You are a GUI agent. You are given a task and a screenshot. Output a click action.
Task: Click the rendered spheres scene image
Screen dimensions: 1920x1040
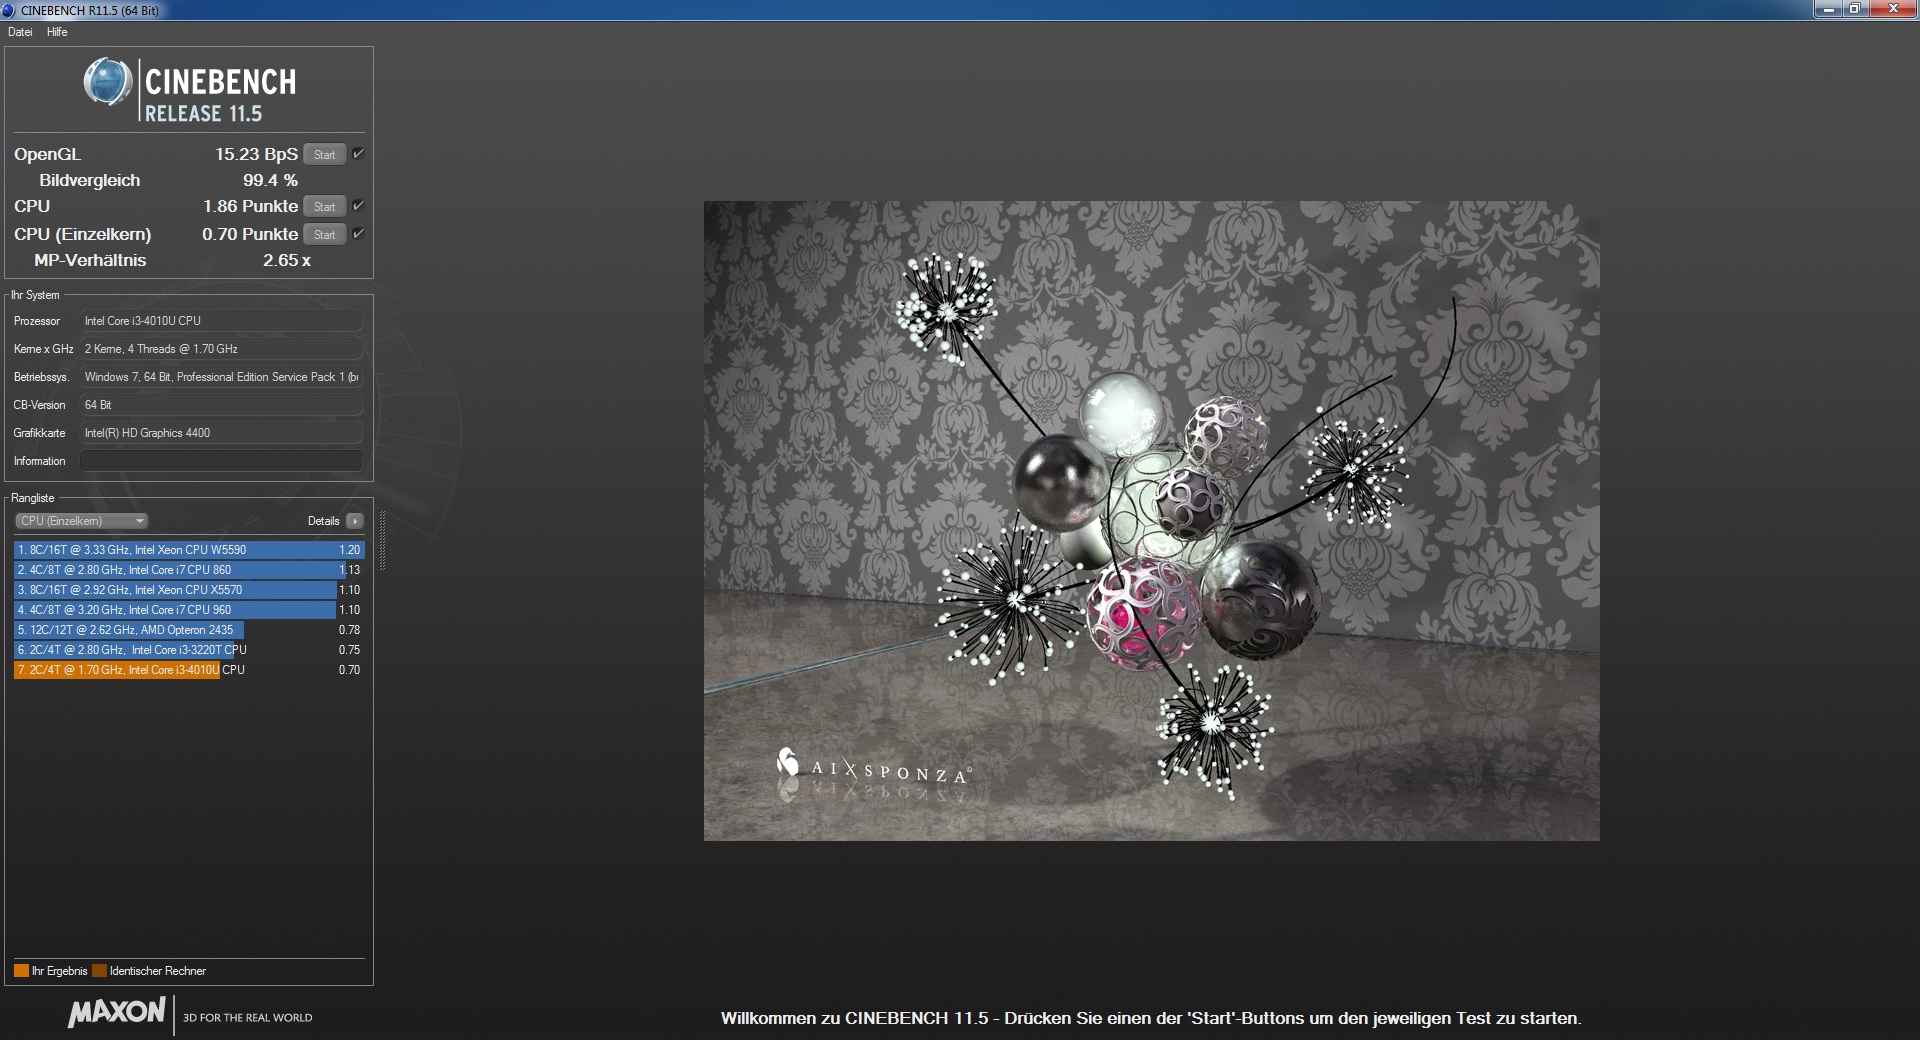(x=1151, y=521)
